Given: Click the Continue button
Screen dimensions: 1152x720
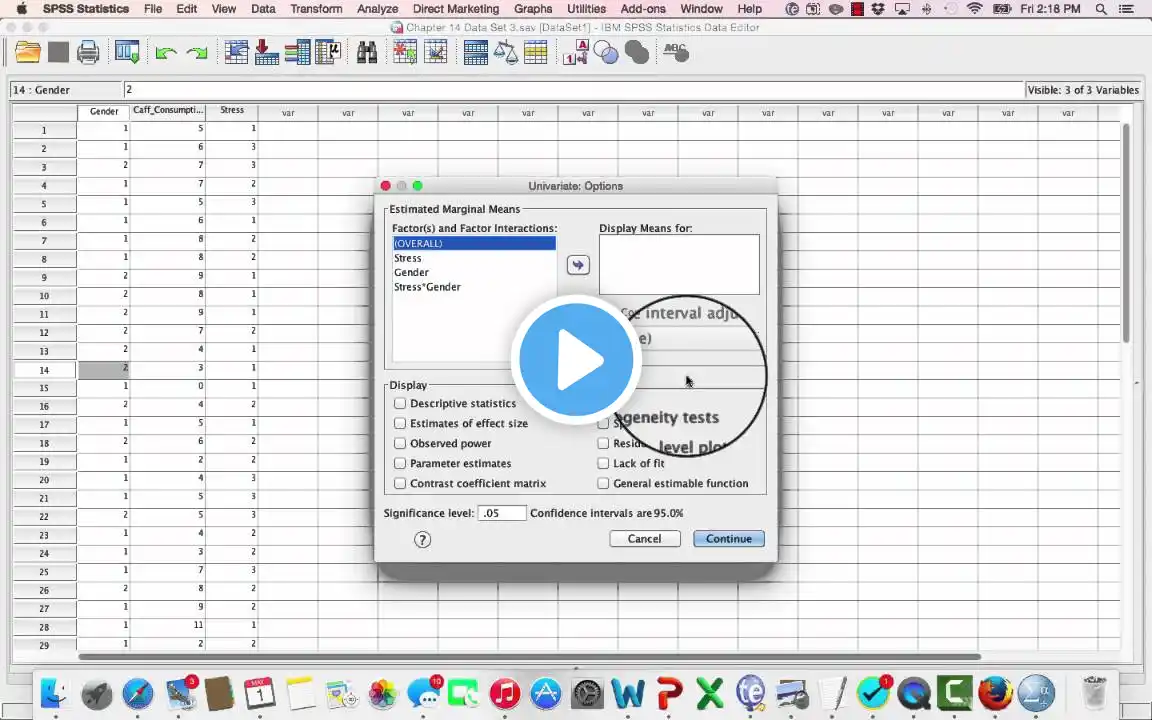Looking at the screenshot, I should pos(729,539).
